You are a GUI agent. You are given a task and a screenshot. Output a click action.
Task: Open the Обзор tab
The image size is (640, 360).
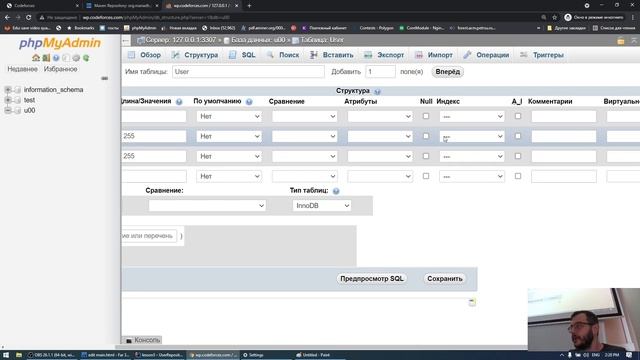[x=144, y=55]
